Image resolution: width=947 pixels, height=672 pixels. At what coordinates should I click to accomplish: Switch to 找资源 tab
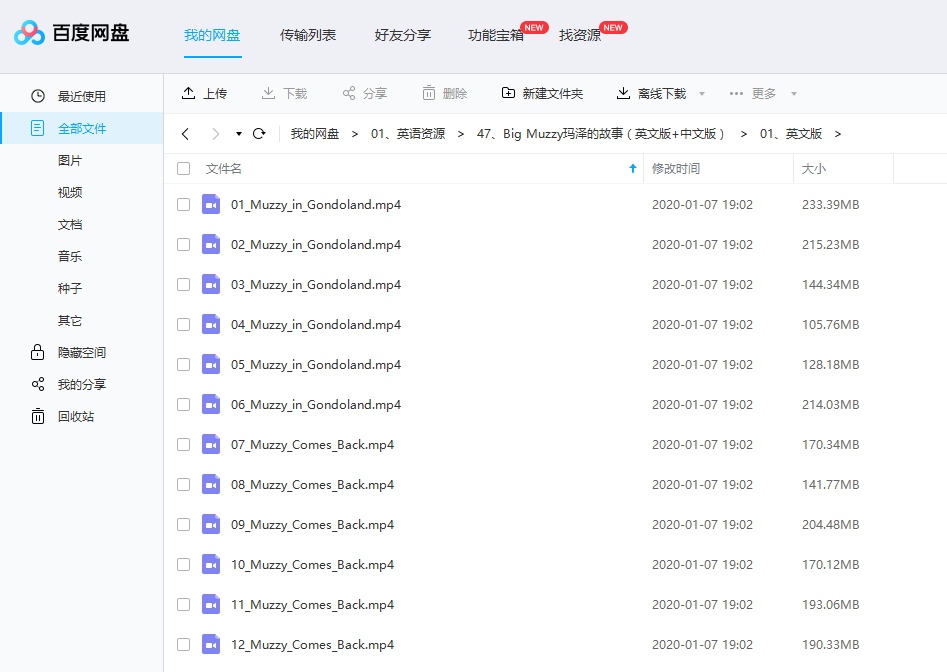tap(580, 35)
